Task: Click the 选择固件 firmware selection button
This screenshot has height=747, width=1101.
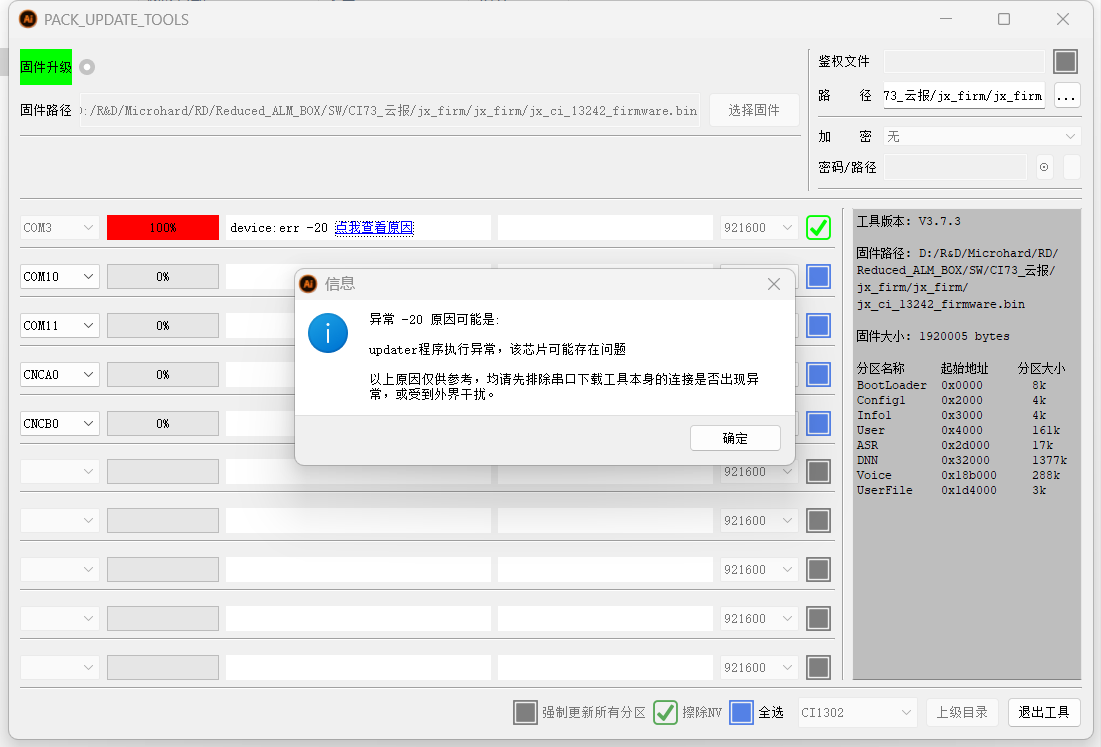Action: coord(753,110)
